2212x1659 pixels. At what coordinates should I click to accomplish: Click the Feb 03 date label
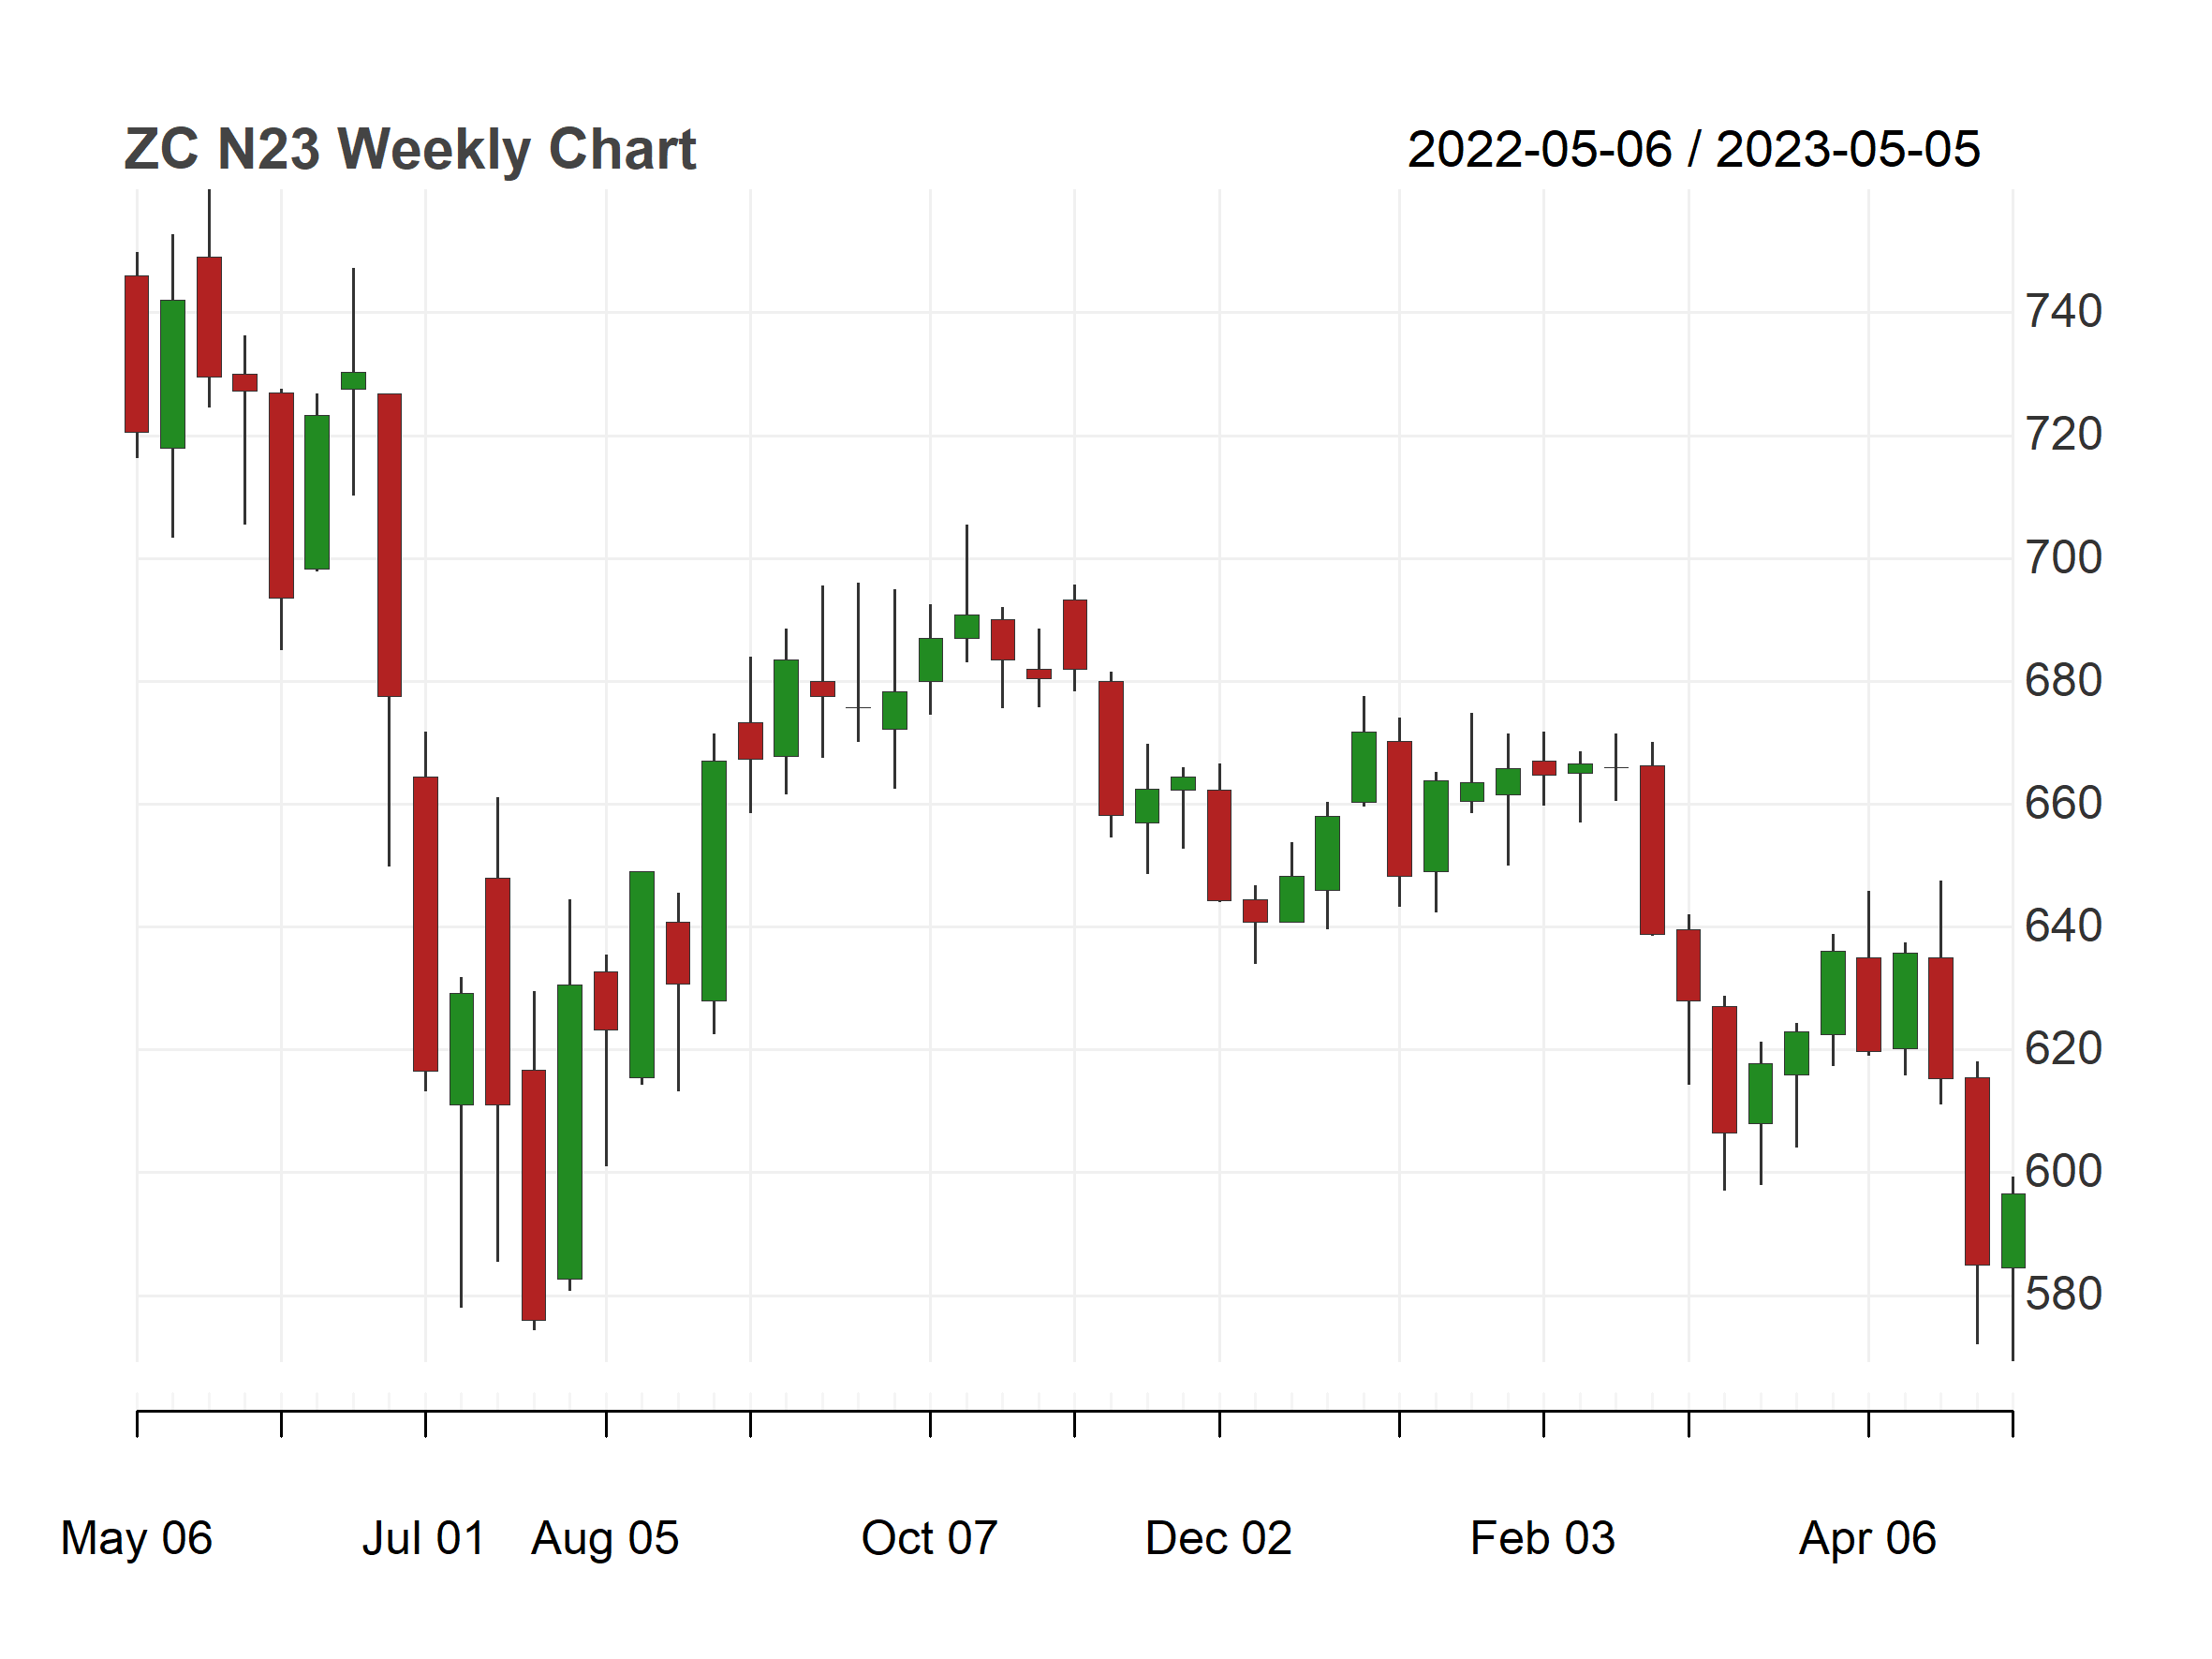pos(1543,1538)
